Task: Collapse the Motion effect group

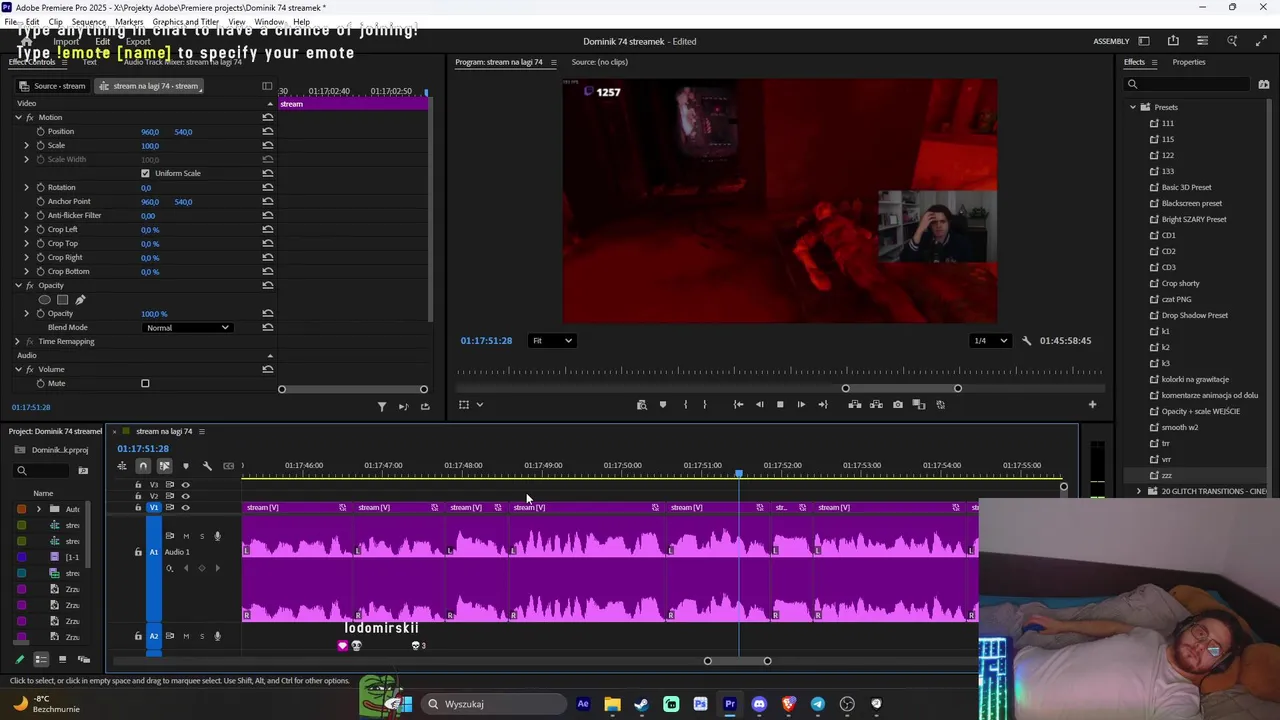Action: click(17, 118)
